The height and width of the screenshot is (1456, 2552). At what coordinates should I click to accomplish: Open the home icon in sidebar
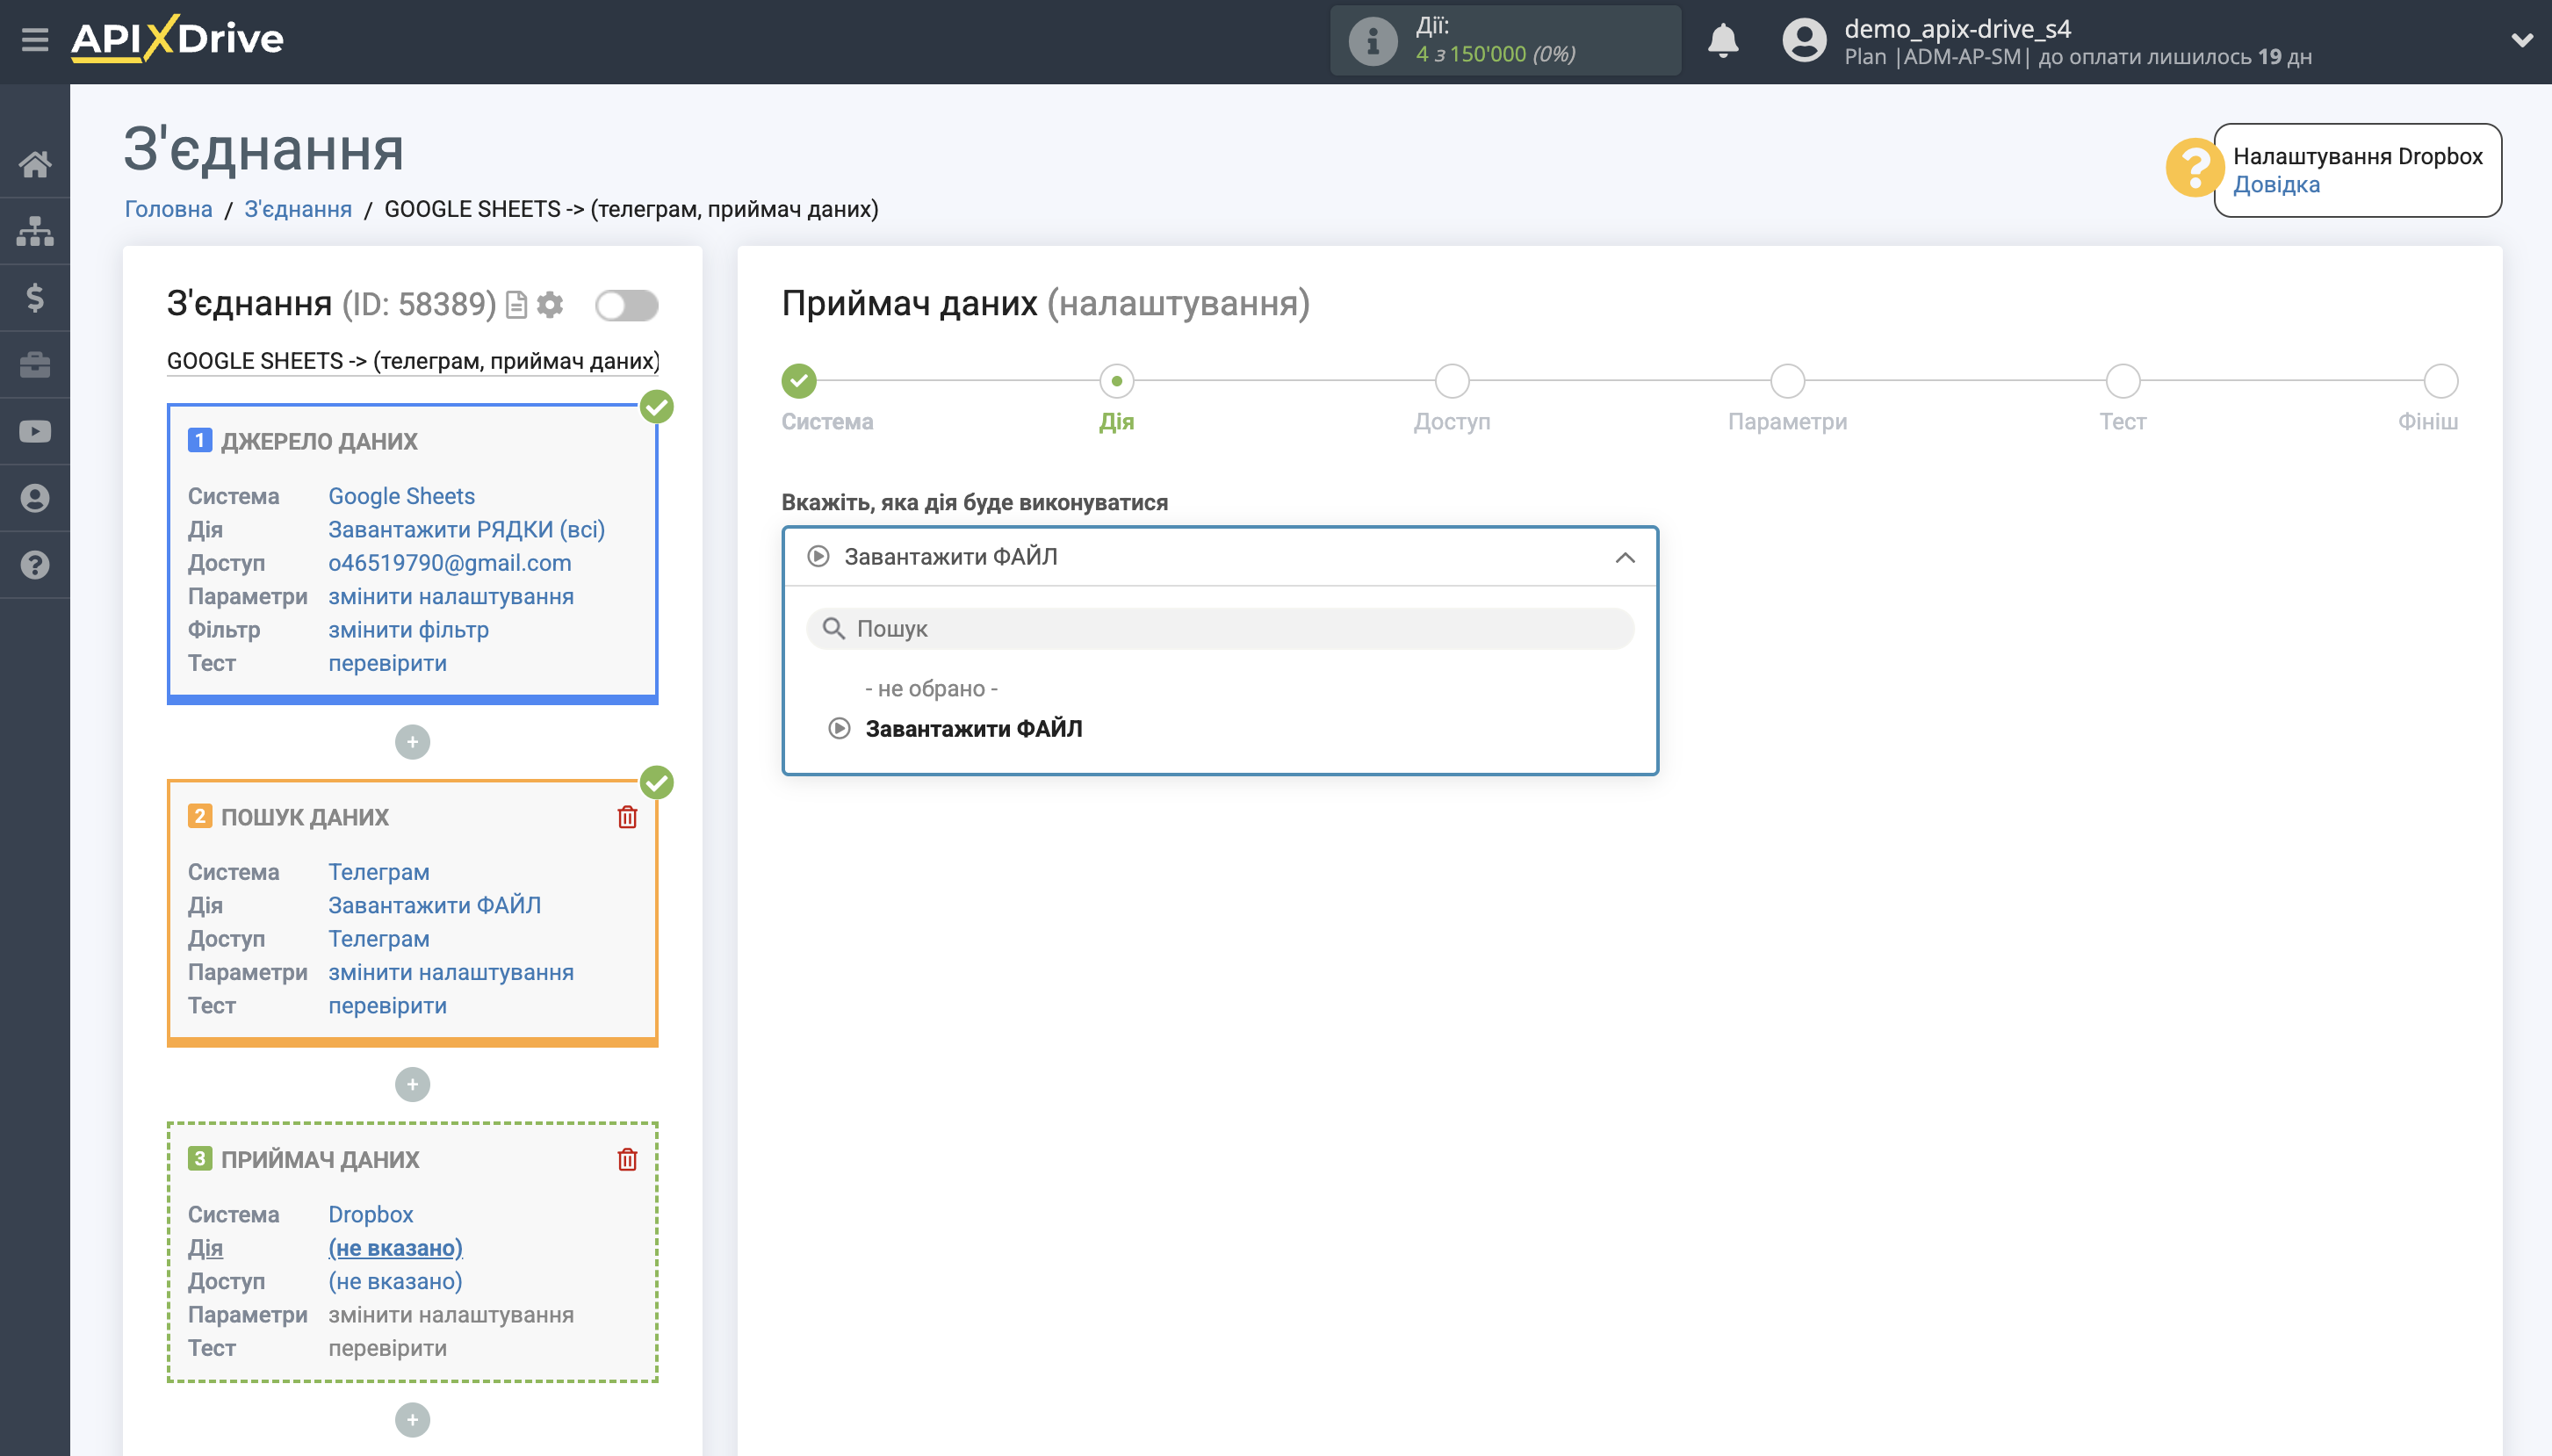[x=35, y=164]
